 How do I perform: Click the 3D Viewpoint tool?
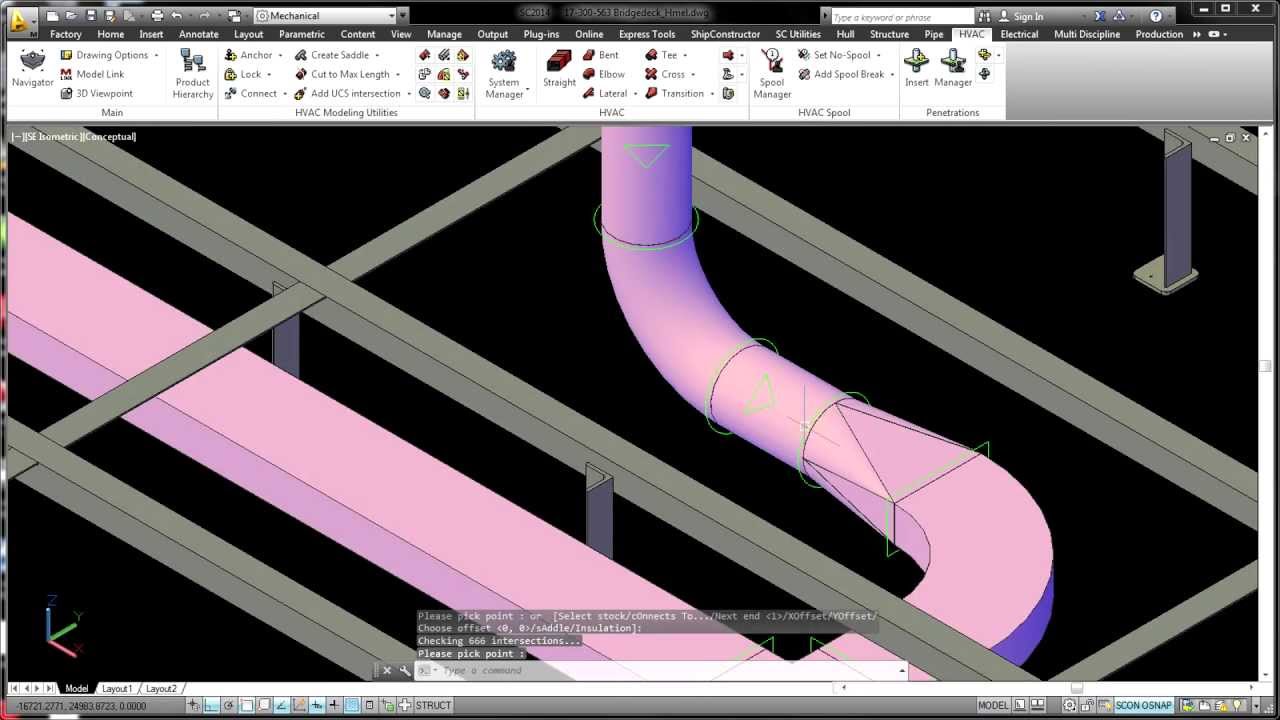click(x=96, y=93)
